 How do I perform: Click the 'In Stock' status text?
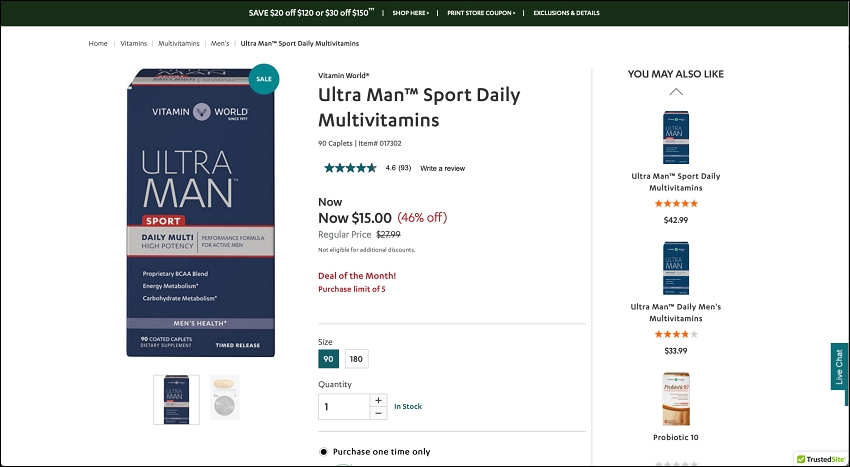point(408,406)
